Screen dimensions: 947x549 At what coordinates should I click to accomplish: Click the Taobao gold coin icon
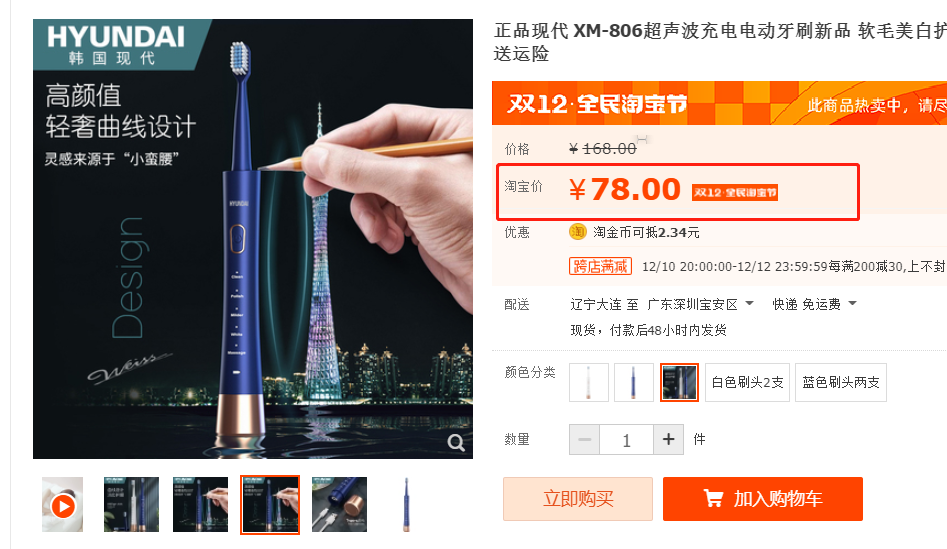click(x=578, y=232)
